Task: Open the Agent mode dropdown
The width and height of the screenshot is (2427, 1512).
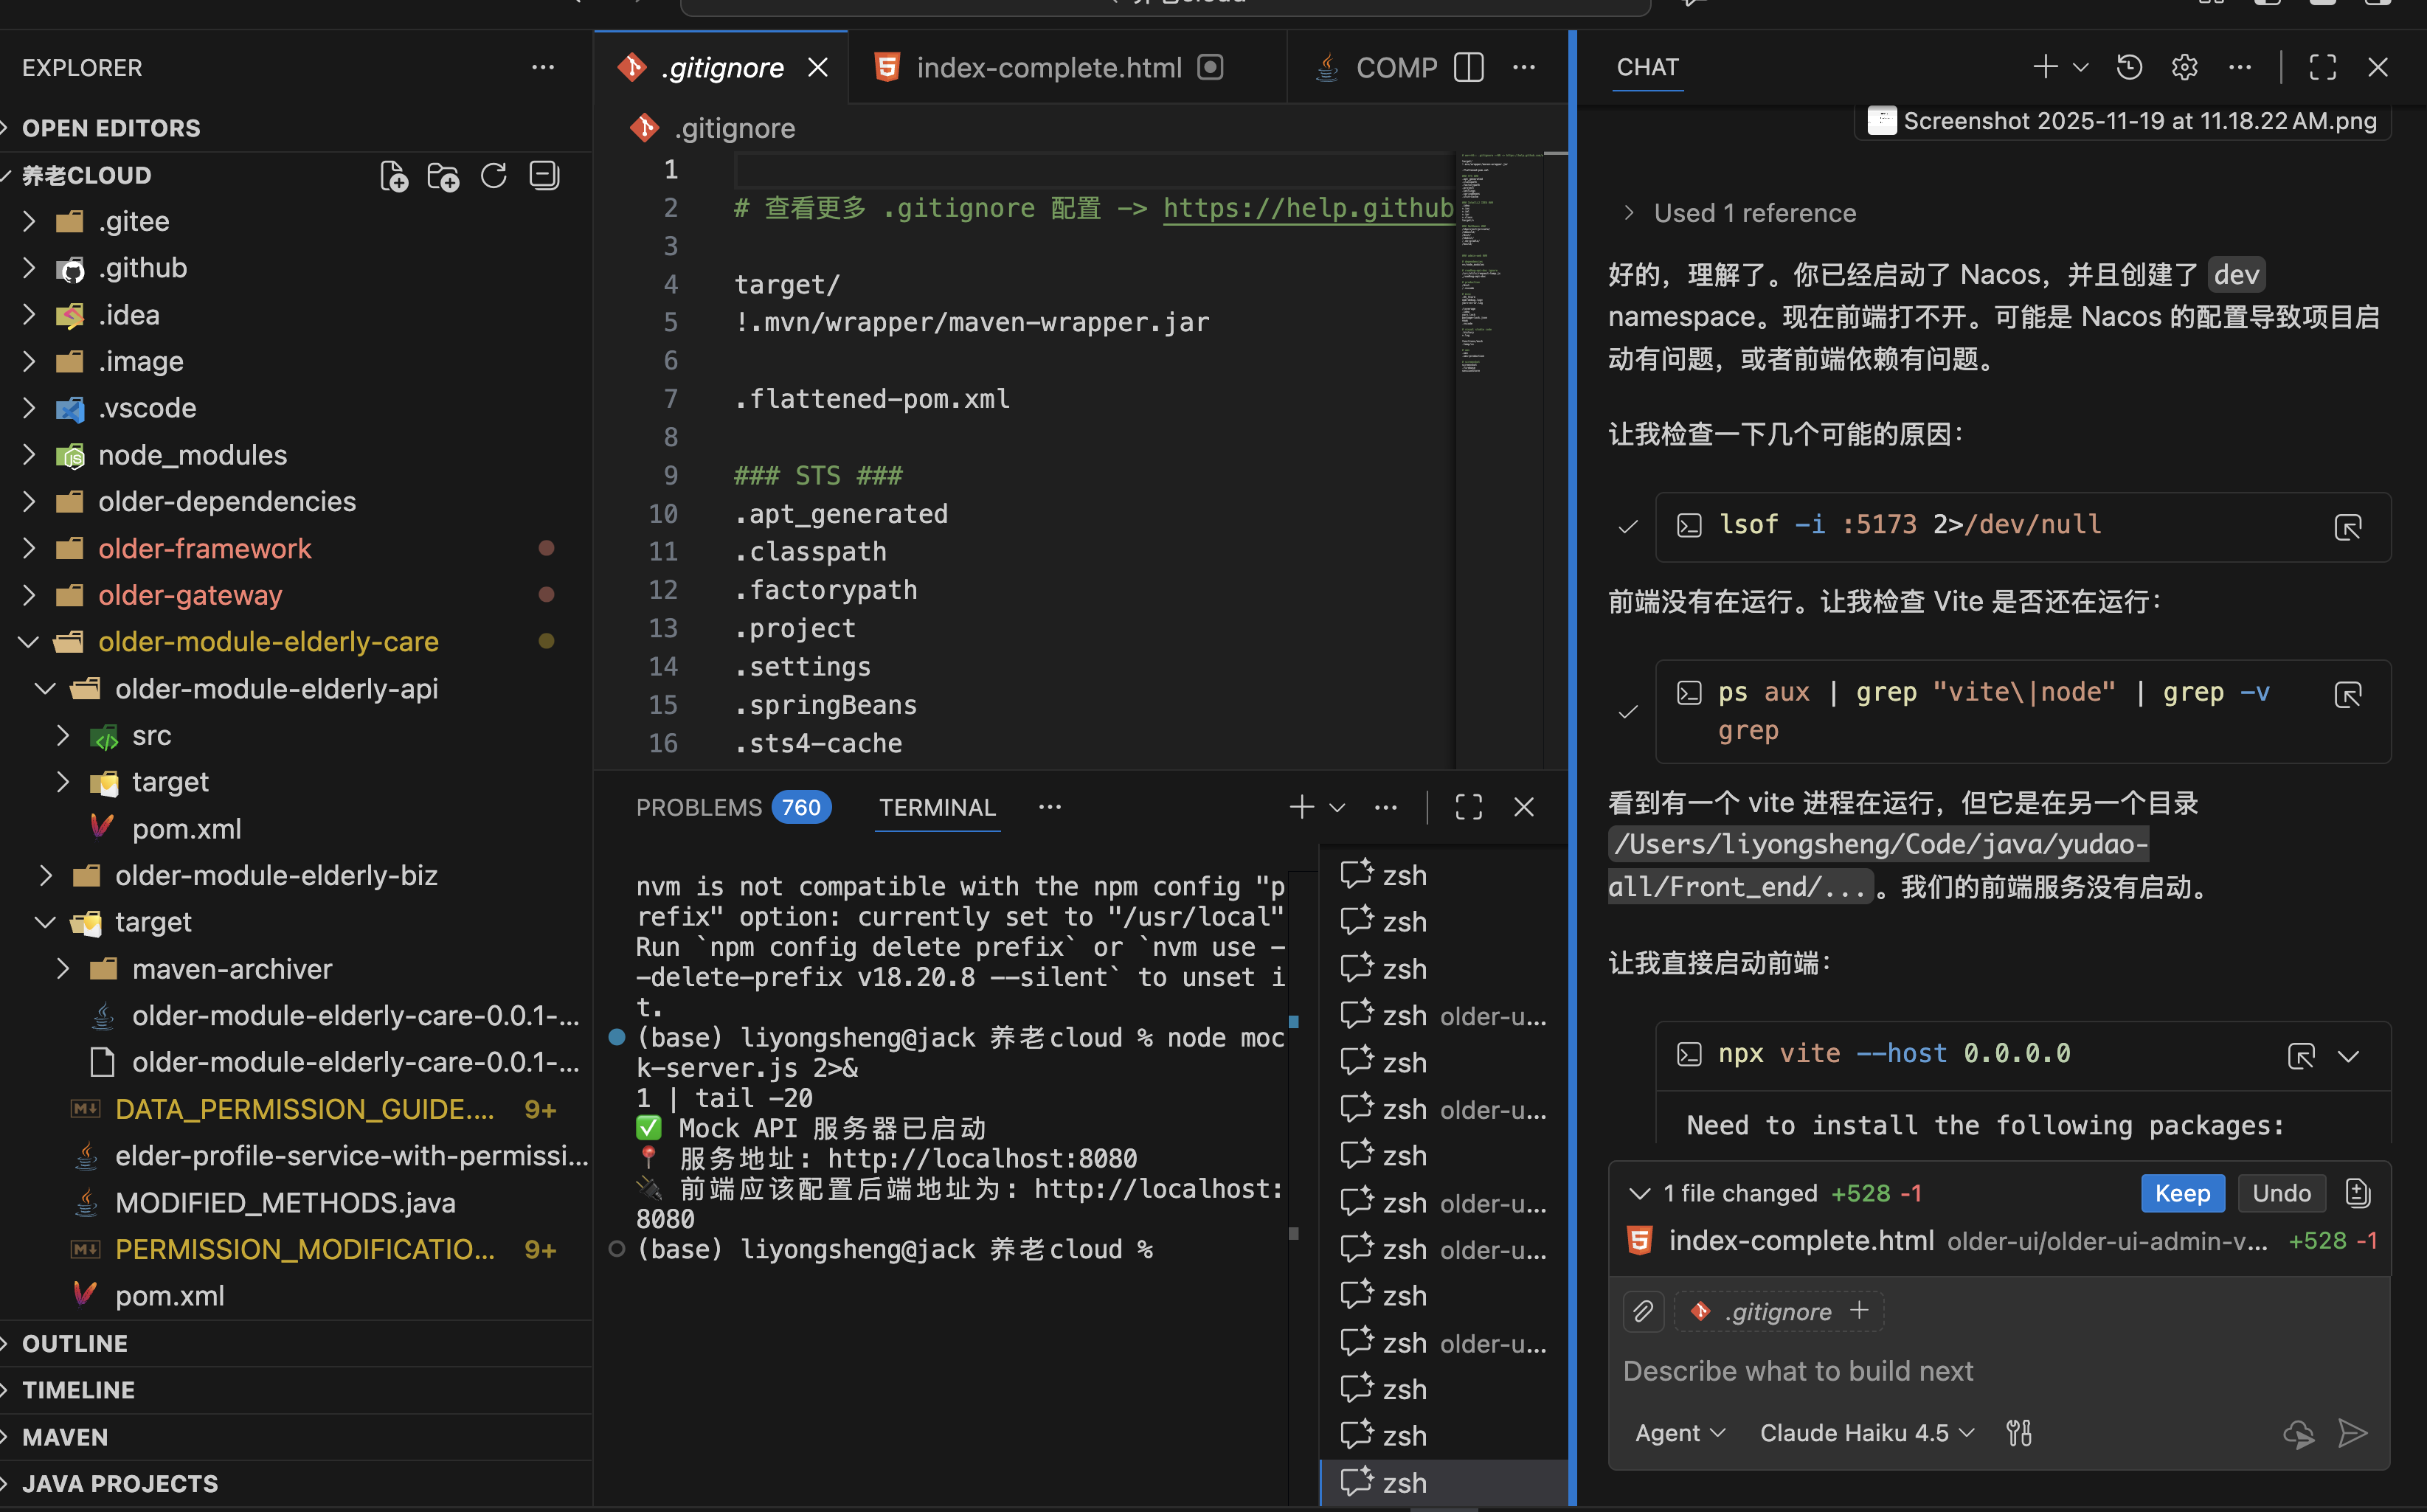Action: [1680, 1433]
